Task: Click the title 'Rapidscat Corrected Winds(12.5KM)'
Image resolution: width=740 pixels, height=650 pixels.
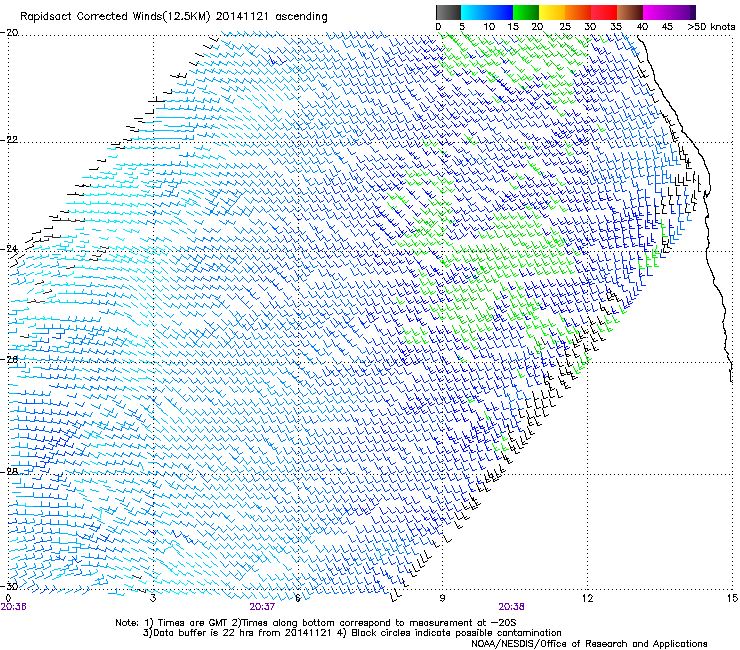Action: pyautogui.click(x=115, y=17)
